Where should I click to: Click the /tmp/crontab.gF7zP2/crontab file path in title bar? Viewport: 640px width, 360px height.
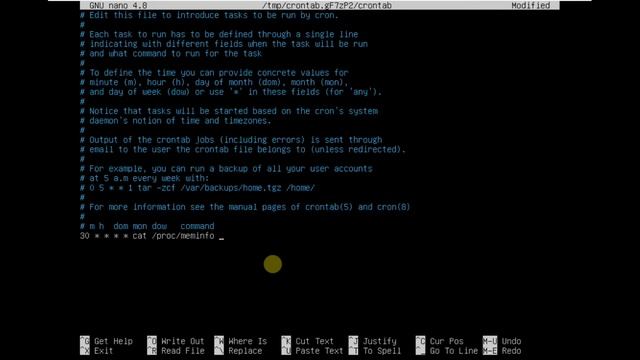327,5
